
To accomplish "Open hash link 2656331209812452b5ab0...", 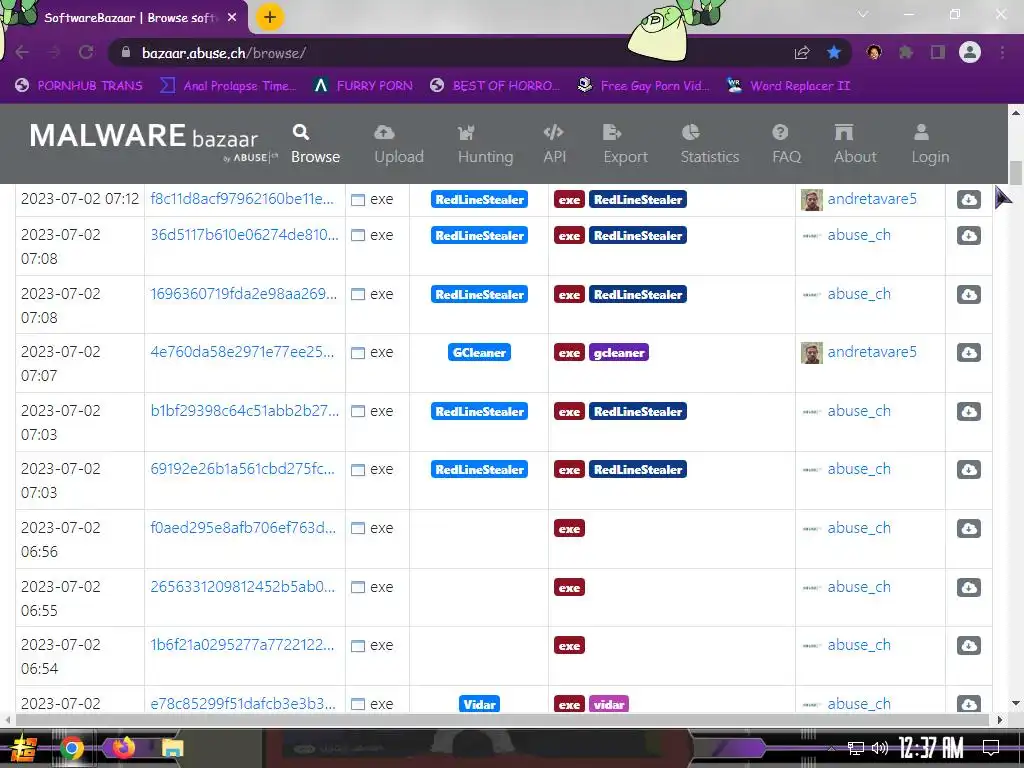I will 242,586.
